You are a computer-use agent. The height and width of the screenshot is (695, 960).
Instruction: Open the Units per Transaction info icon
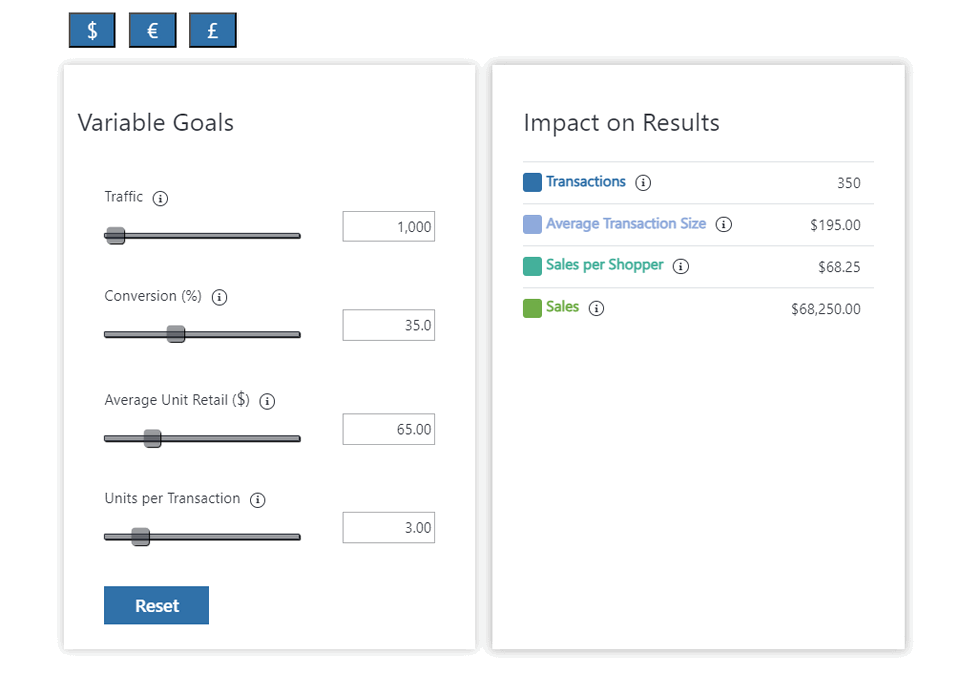coord(257,500)
